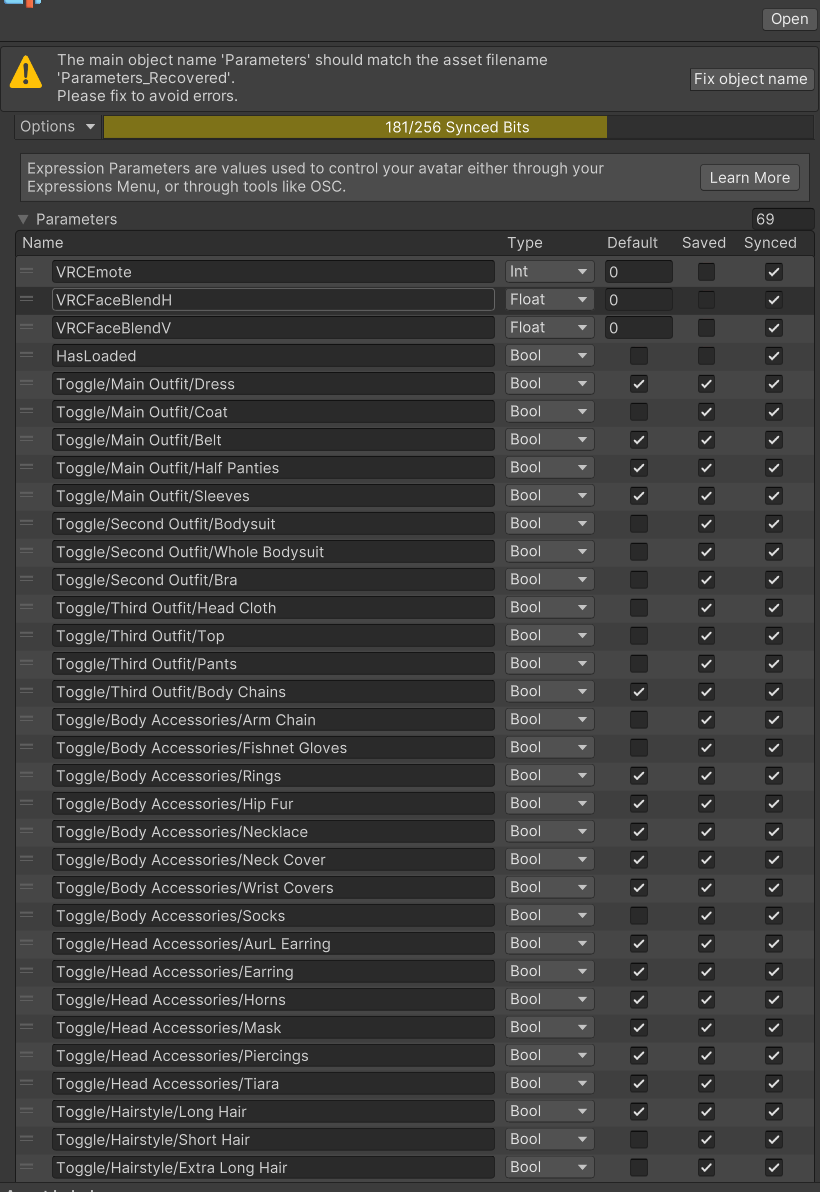Click the Toggle/Hairstyle/Long Hair name field
Image resolution: width=820 pixels, height=1192 pixels.
[274, 1111]
